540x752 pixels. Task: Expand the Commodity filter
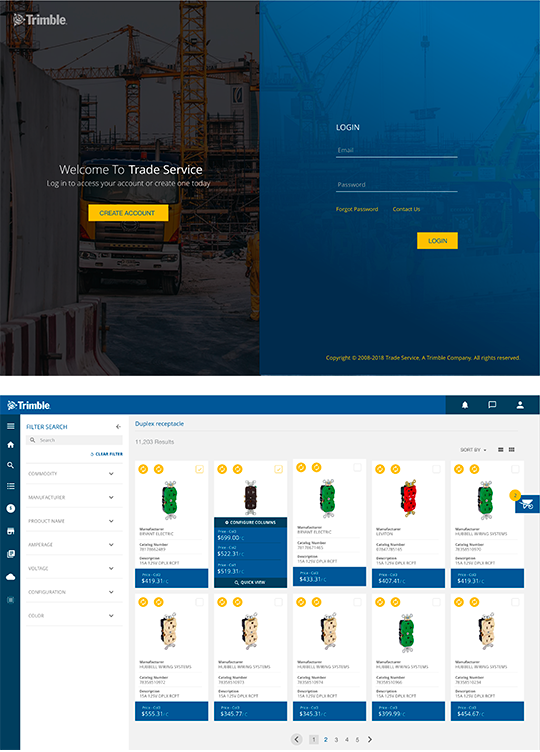tap(74, 474)
